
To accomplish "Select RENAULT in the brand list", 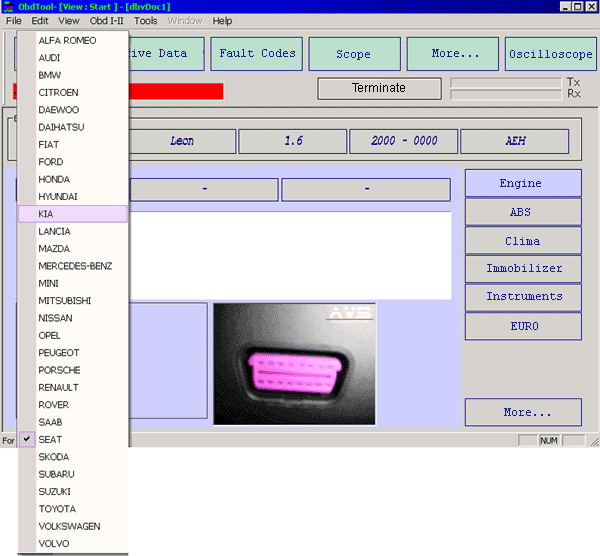I will pyautogui.click(x=73, y=387).
